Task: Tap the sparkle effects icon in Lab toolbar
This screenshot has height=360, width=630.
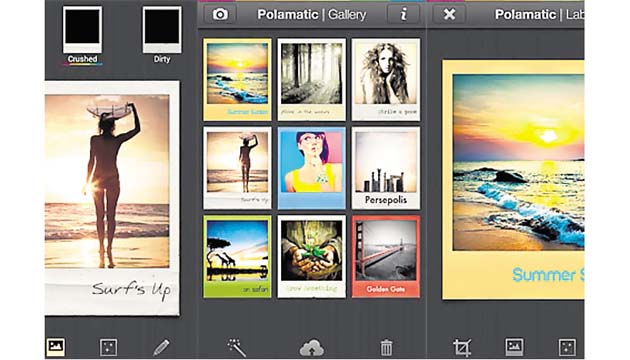Action: [x=567, y=348]
